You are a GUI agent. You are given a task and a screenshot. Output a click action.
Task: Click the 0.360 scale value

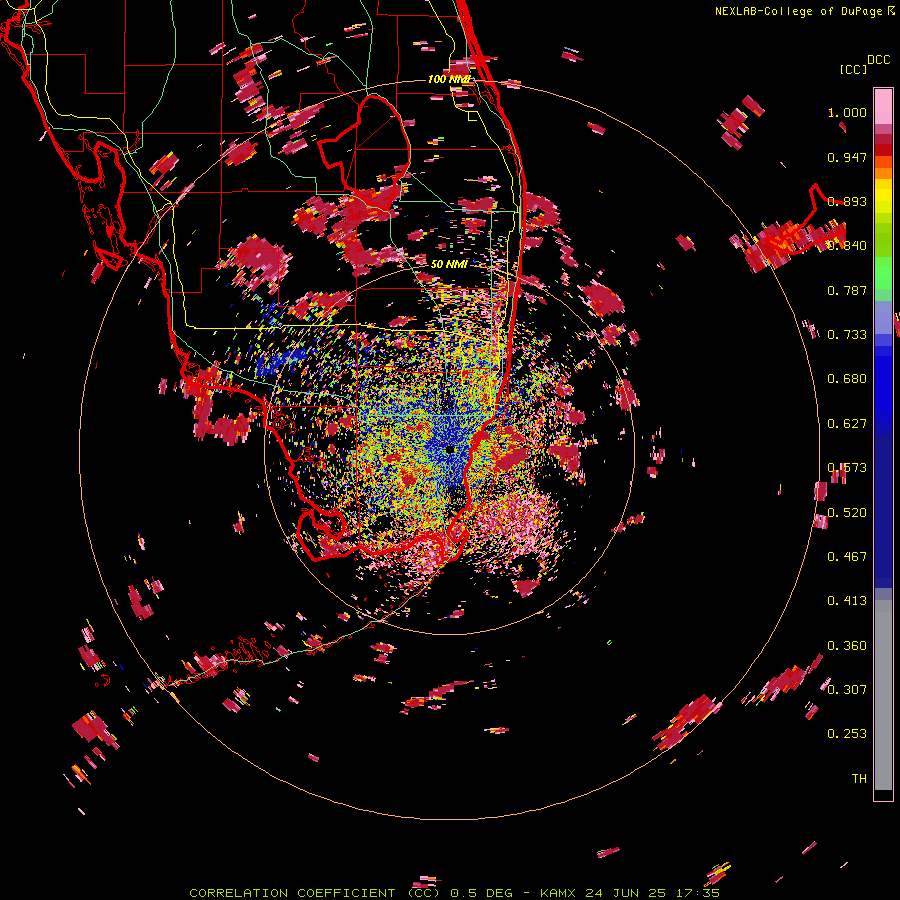click(x=847, y=646)
